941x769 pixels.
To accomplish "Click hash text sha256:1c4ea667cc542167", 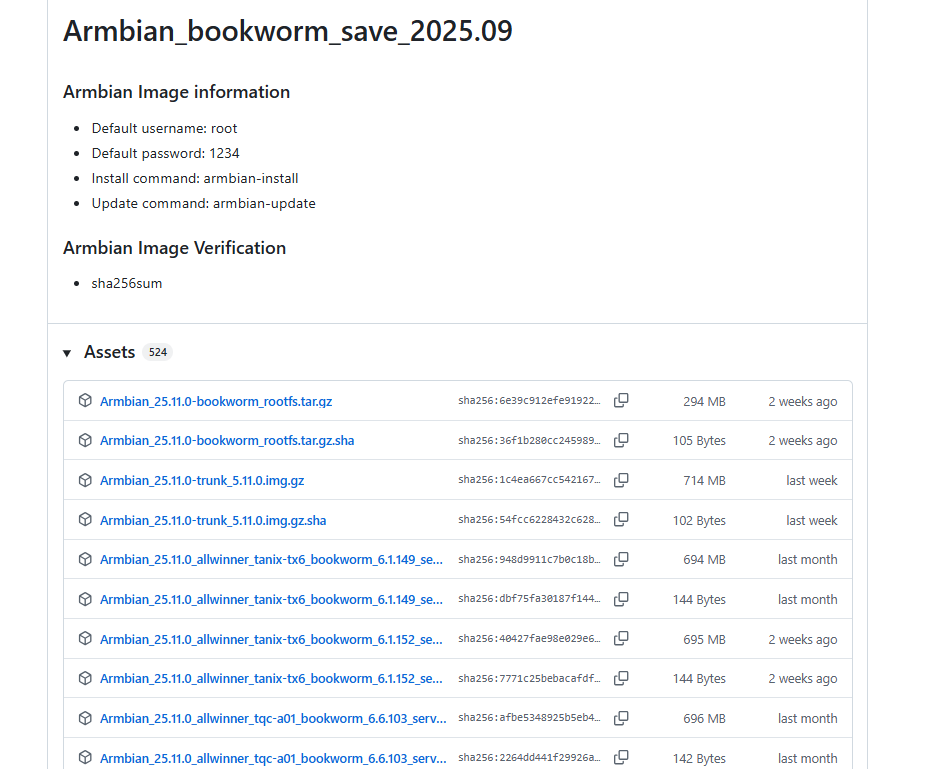I will tap(529, 480).
